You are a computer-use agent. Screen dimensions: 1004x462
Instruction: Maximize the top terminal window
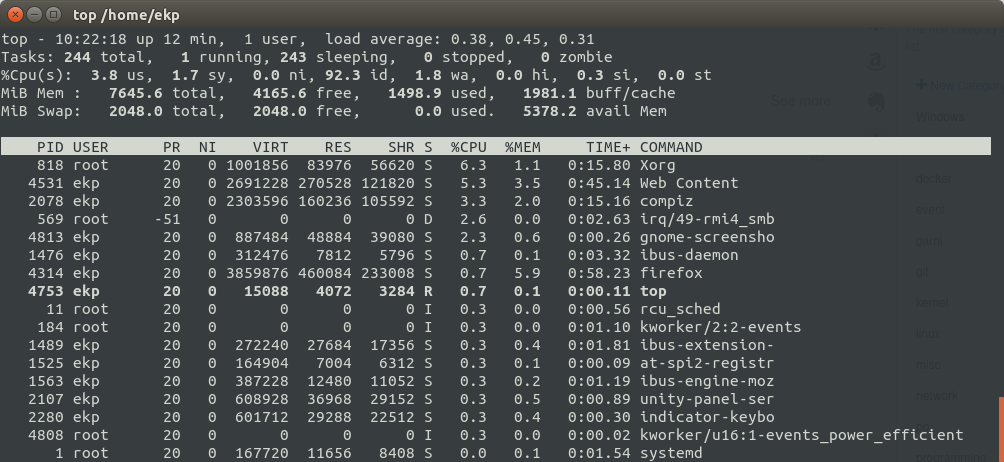coord(54,14)
